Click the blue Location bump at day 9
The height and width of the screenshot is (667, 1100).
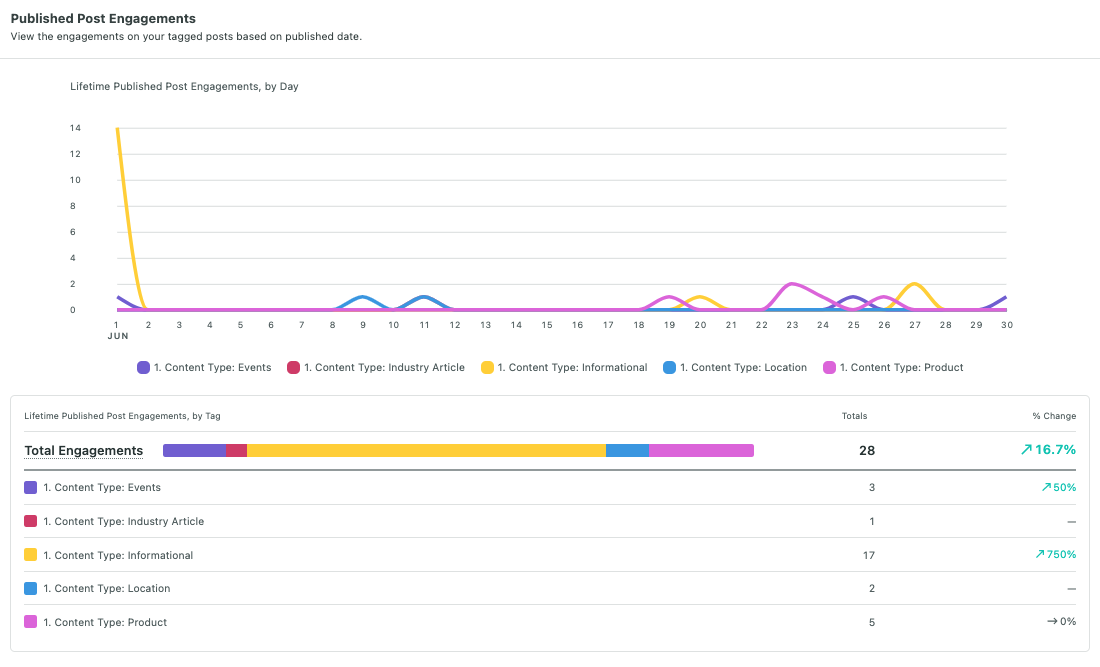[363, 297]
